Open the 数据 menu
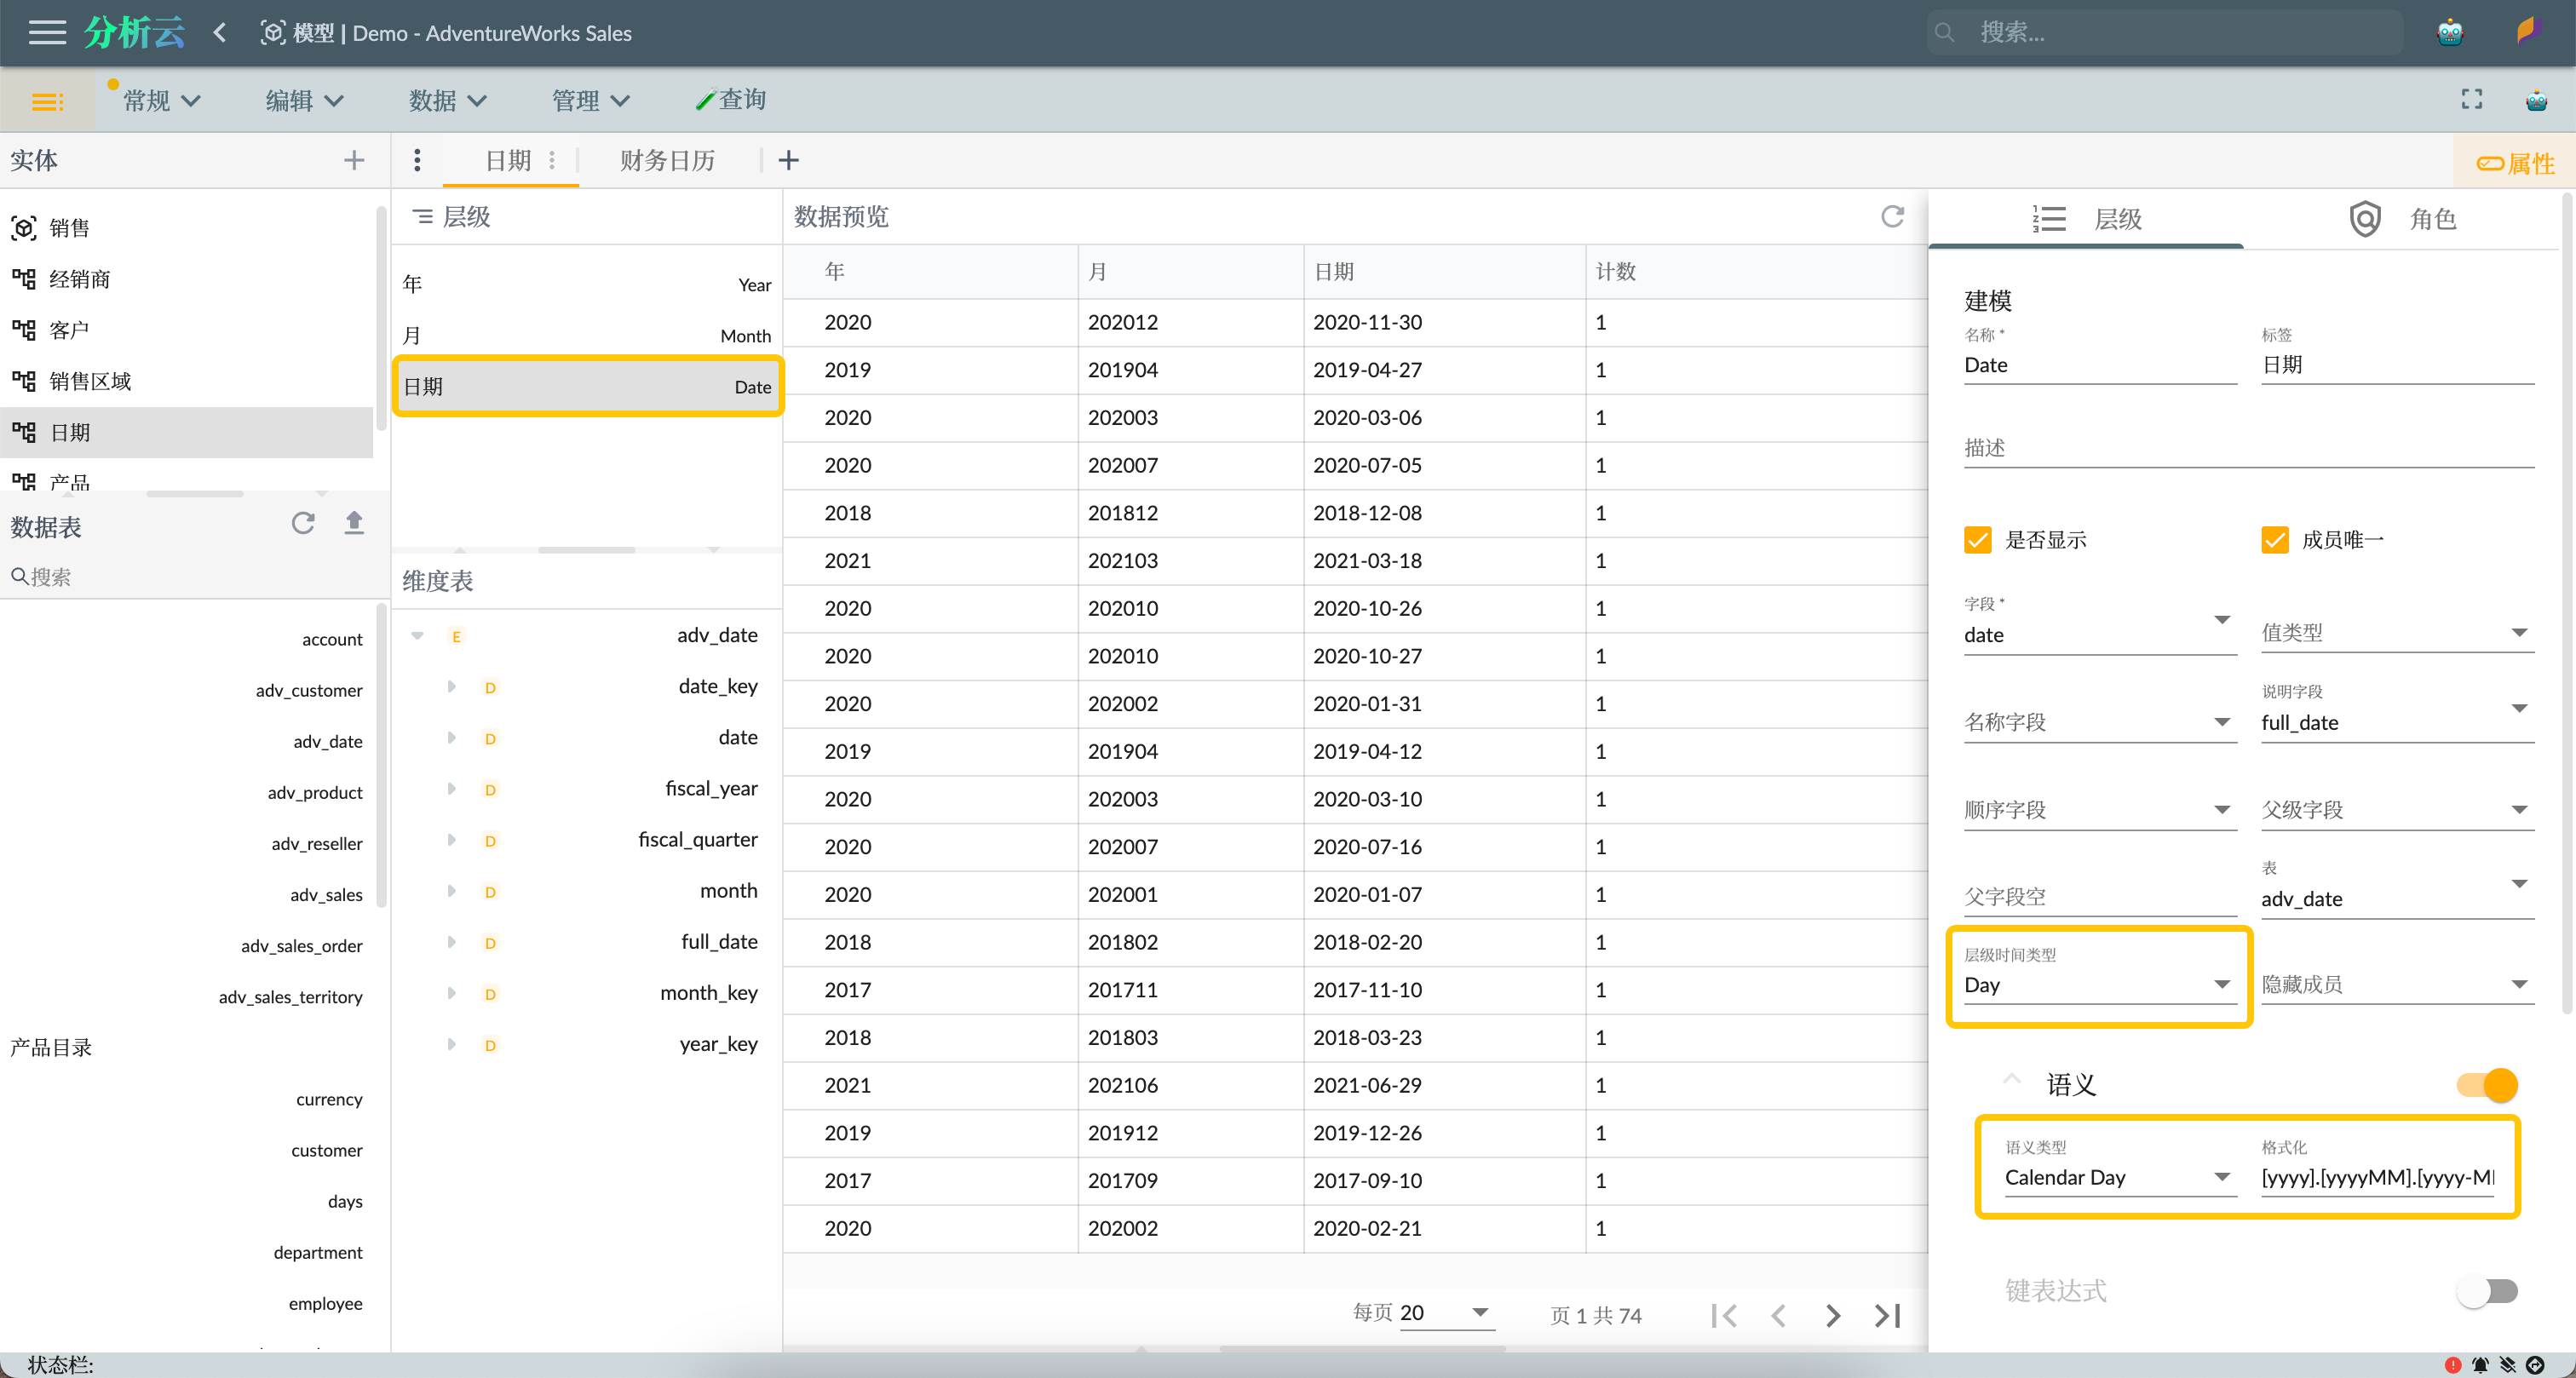The width and height of the screenshot is (2576, 1378). 447,100
